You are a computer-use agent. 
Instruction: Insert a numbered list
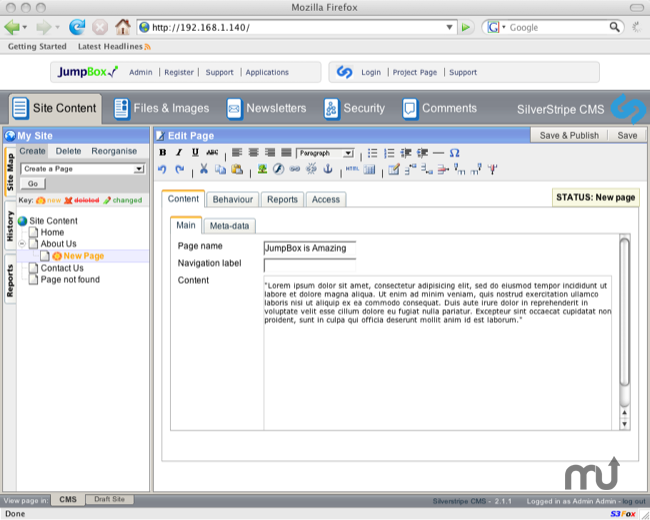[389, 153]
